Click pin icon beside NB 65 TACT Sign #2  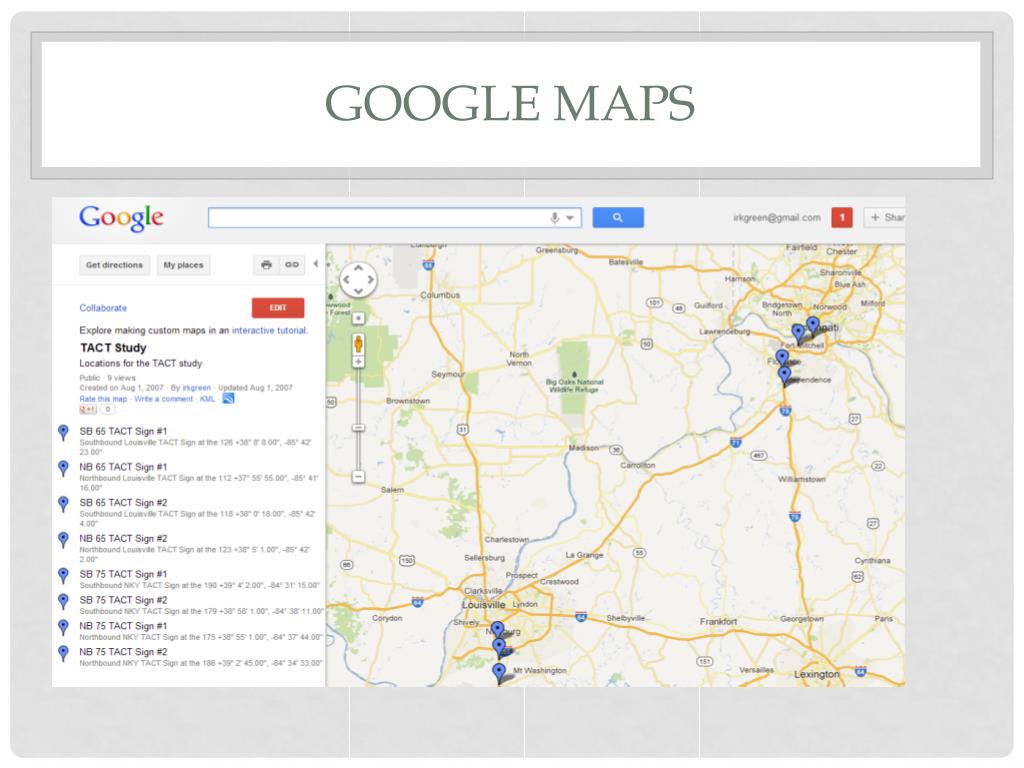coord(63,540)
